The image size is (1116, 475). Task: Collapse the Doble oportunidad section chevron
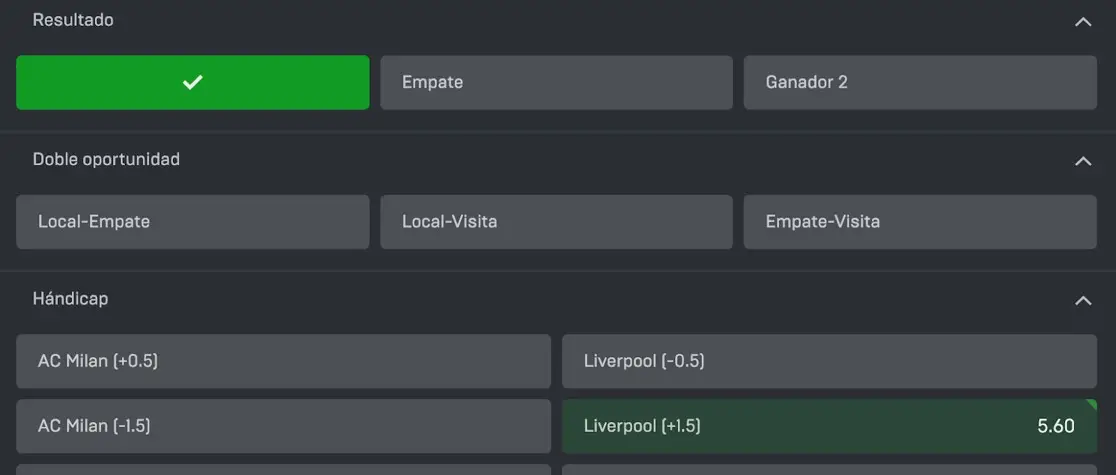1083,161
